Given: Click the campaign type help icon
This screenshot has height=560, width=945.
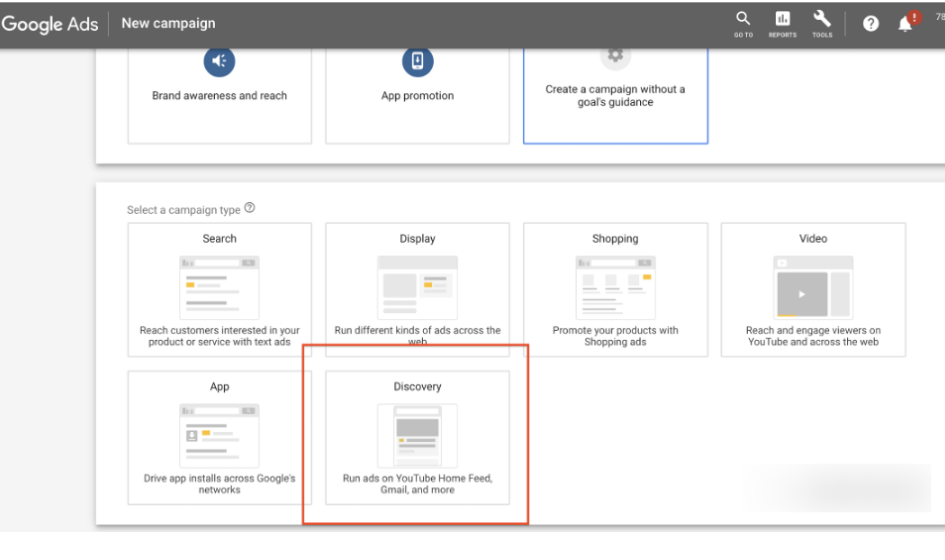Looking at the screenshot, I should pos(250,208).
